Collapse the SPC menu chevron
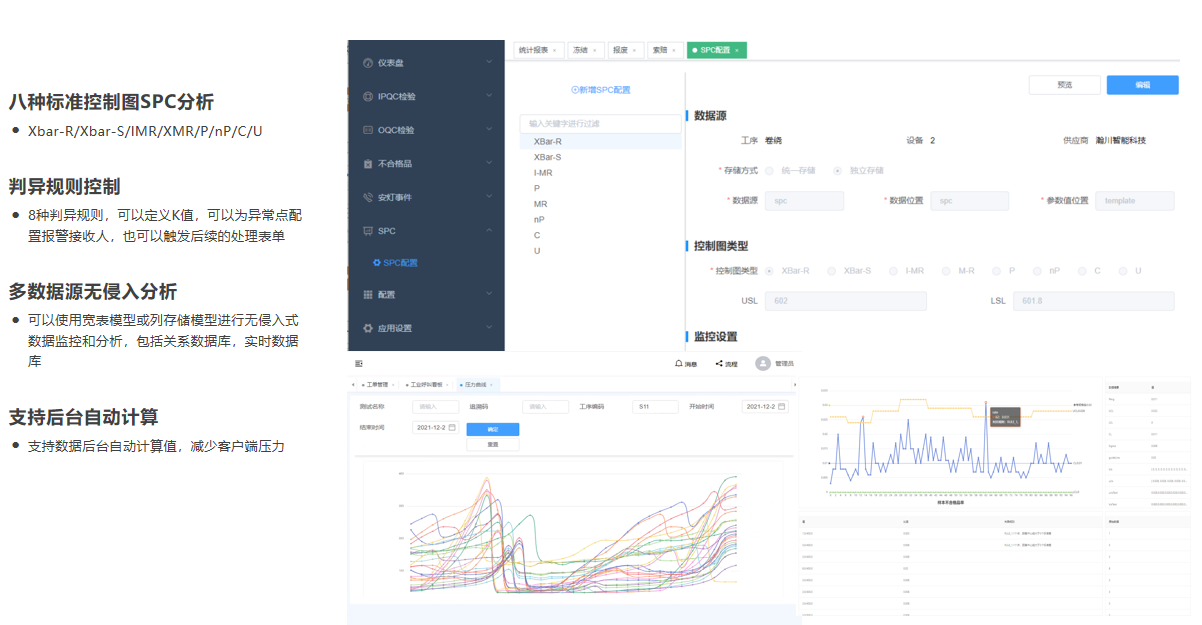The width and height of the screenshot is (1202, 625). pos(489,230)
